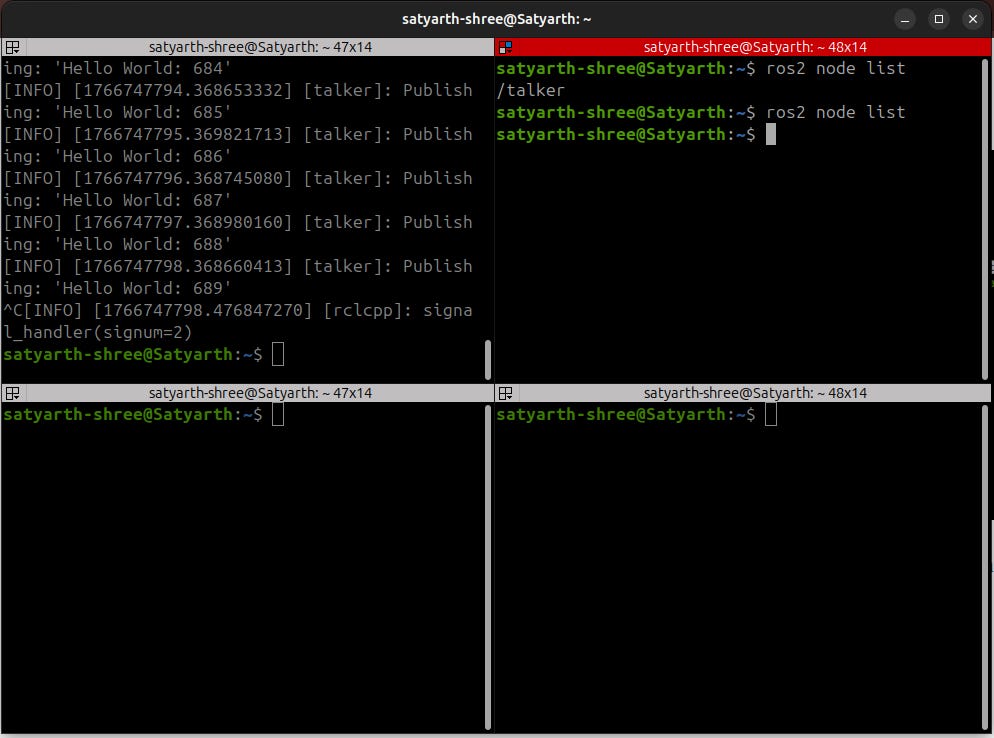Click the top-left terminal scrollbar handle
994x738 pixels.
(487, 359)
